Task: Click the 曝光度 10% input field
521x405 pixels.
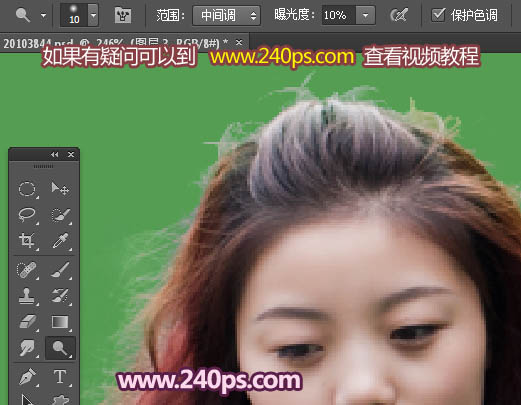Action: tap(339, 15)
